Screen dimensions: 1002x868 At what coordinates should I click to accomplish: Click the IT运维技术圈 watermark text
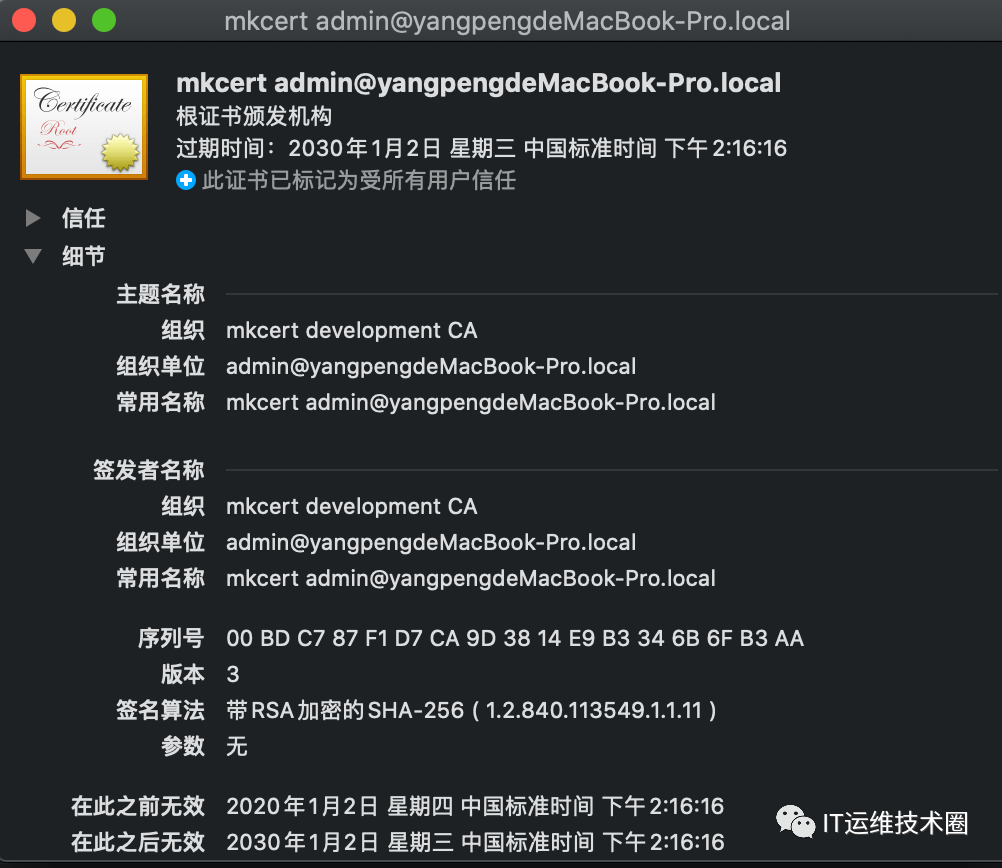pyautogui.click(x=895, y=823)
